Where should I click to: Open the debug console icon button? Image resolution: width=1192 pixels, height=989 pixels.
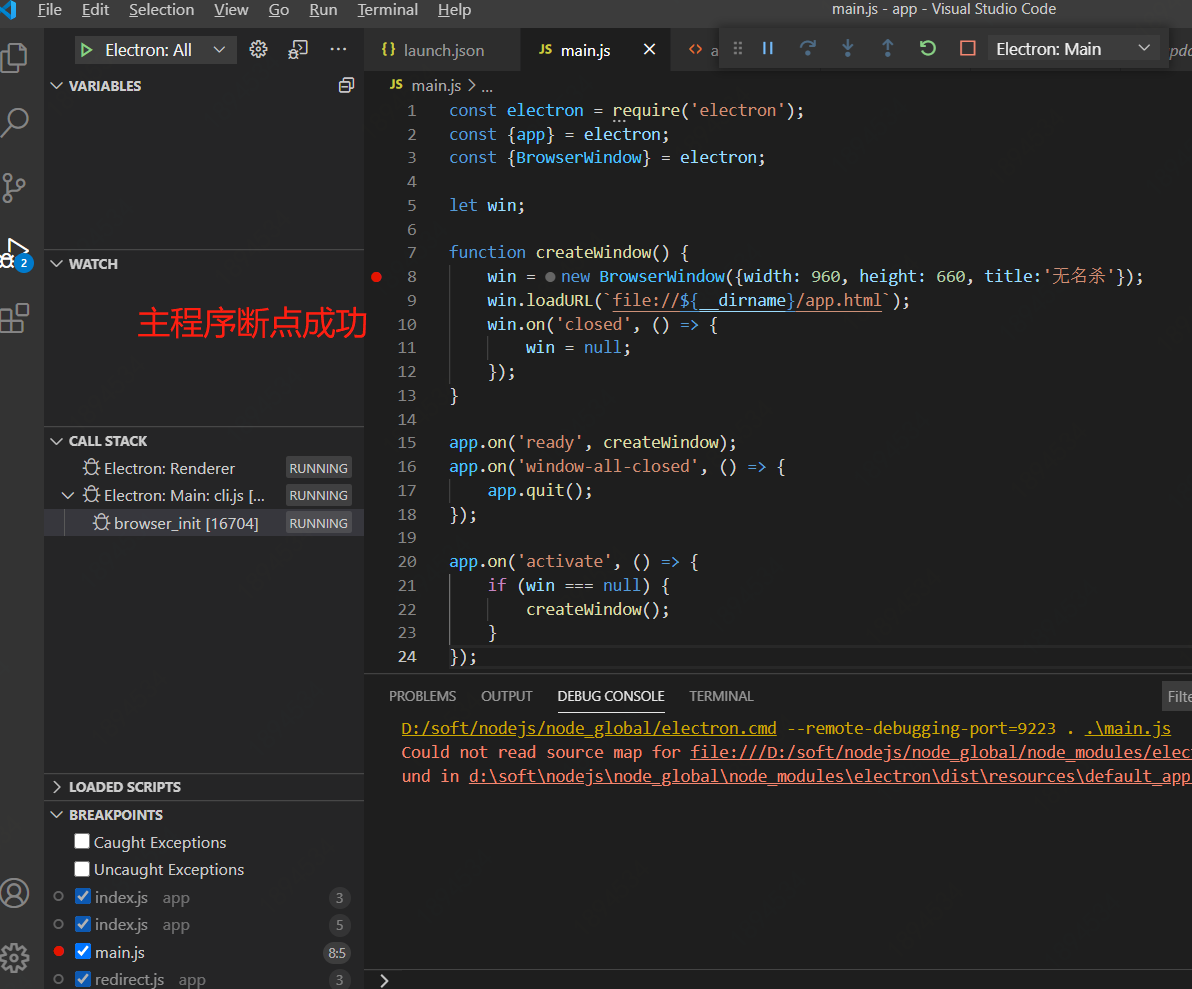(x=298, y=49)
